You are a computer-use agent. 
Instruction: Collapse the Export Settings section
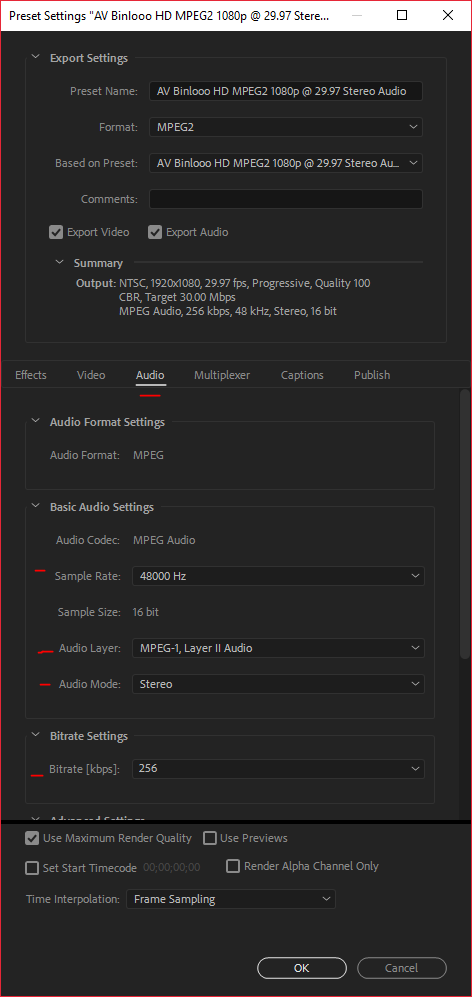coord(36,58)
